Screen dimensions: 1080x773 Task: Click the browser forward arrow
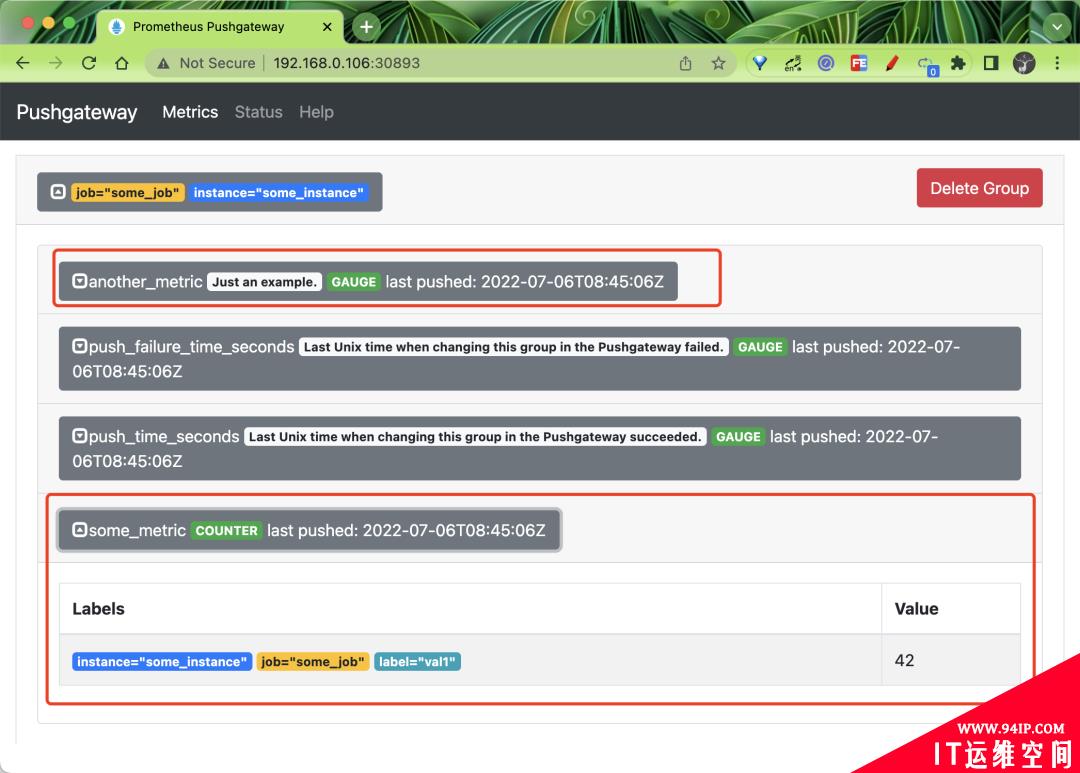(x=56, y=63)
